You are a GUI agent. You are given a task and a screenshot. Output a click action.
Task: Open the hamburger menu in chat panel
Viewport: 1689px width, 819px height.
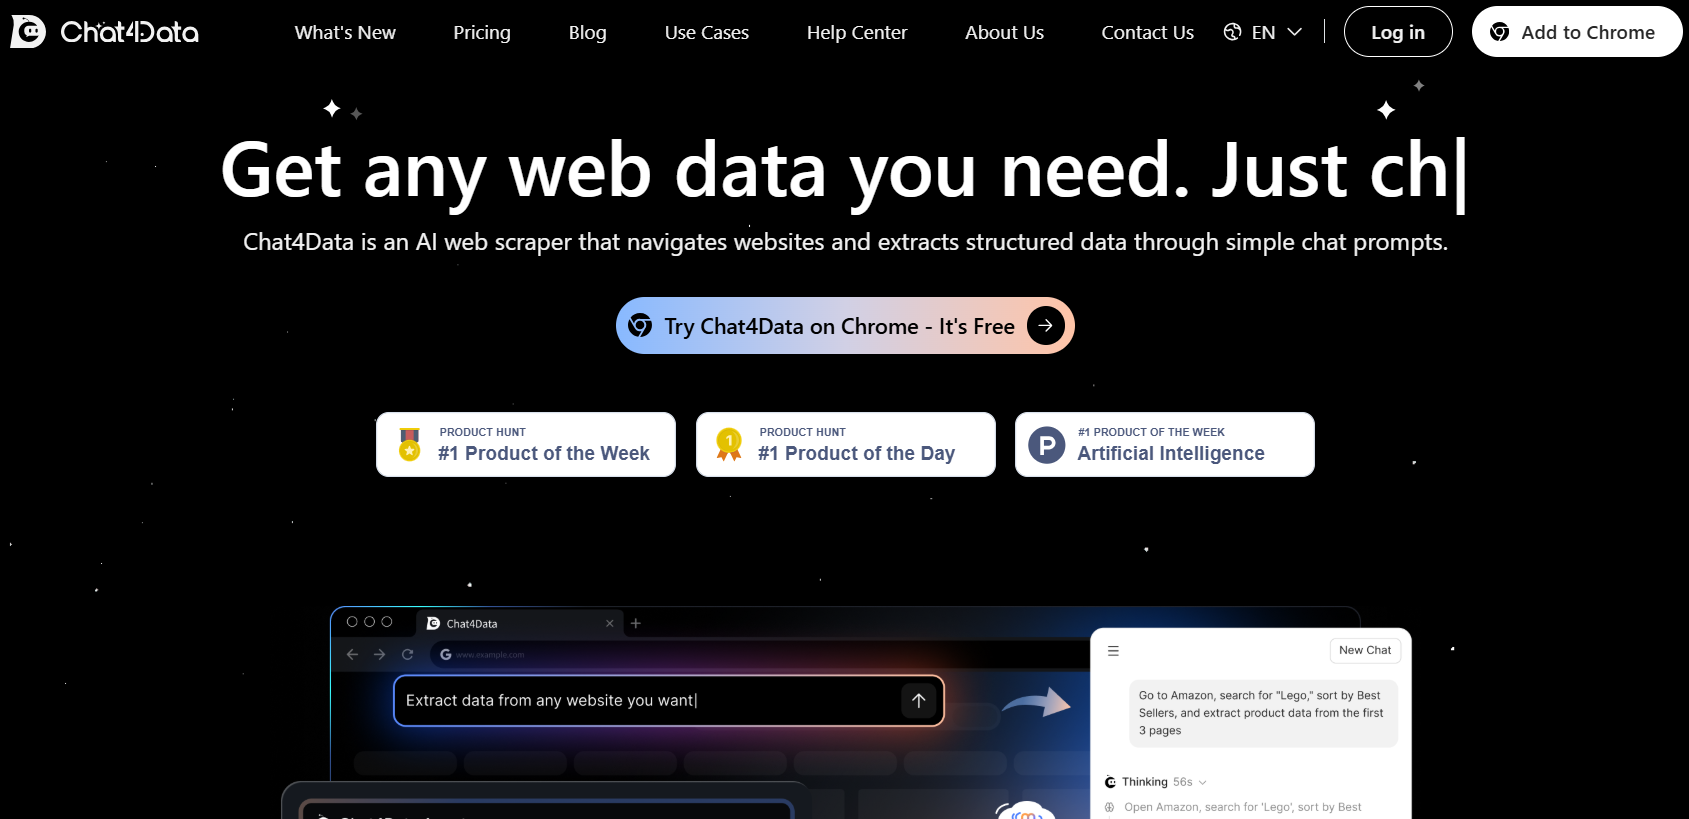point(1113,651)
